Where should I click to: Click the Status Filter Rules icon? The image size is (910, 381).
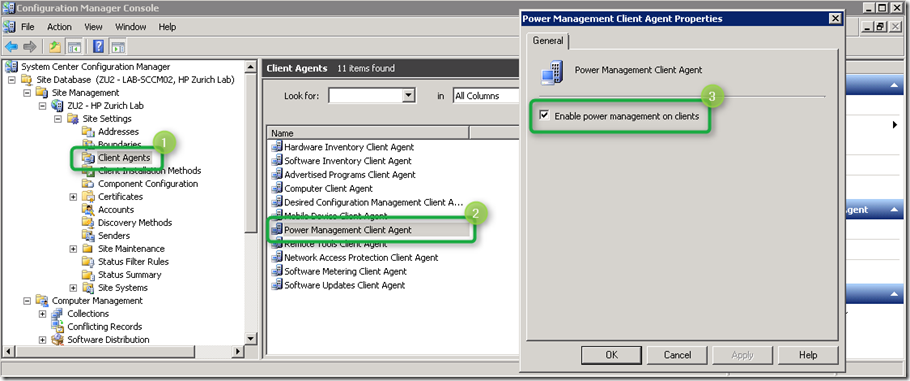pos(88,261)
